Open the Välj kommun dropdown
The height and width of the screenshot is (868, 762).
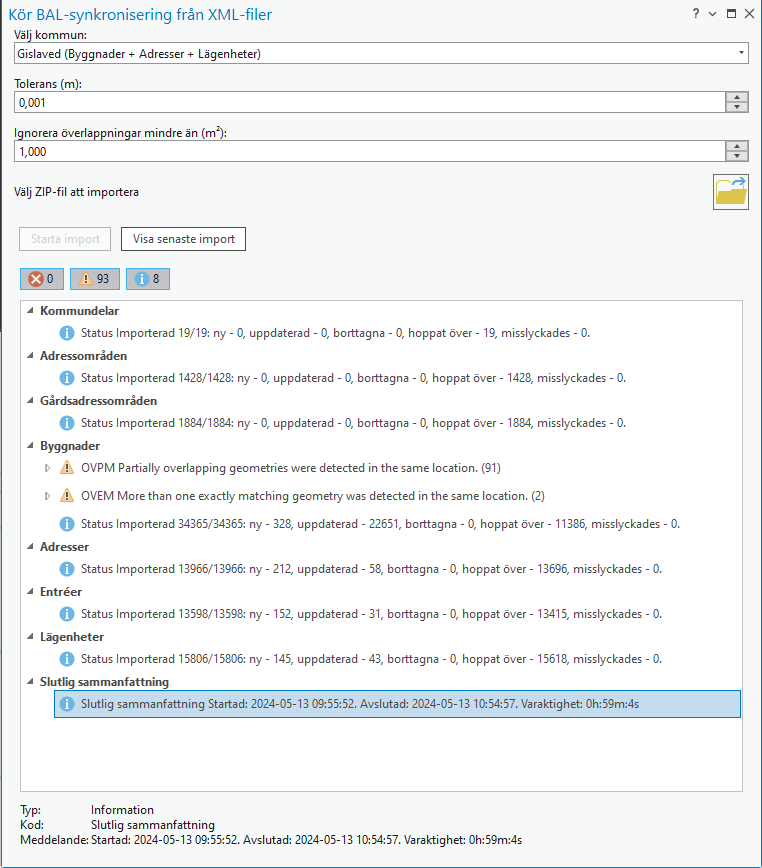point(741,53)
